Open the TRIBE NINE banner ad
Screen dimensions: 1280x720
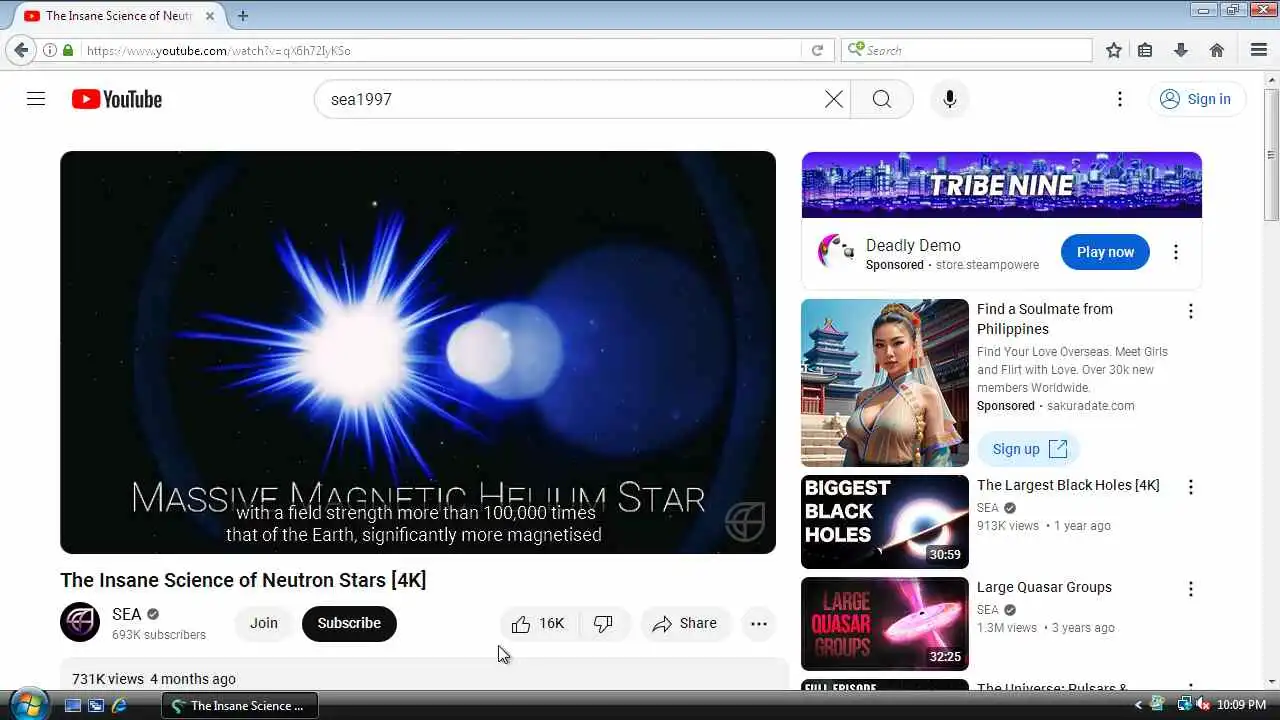click(x=1001, y=185)
